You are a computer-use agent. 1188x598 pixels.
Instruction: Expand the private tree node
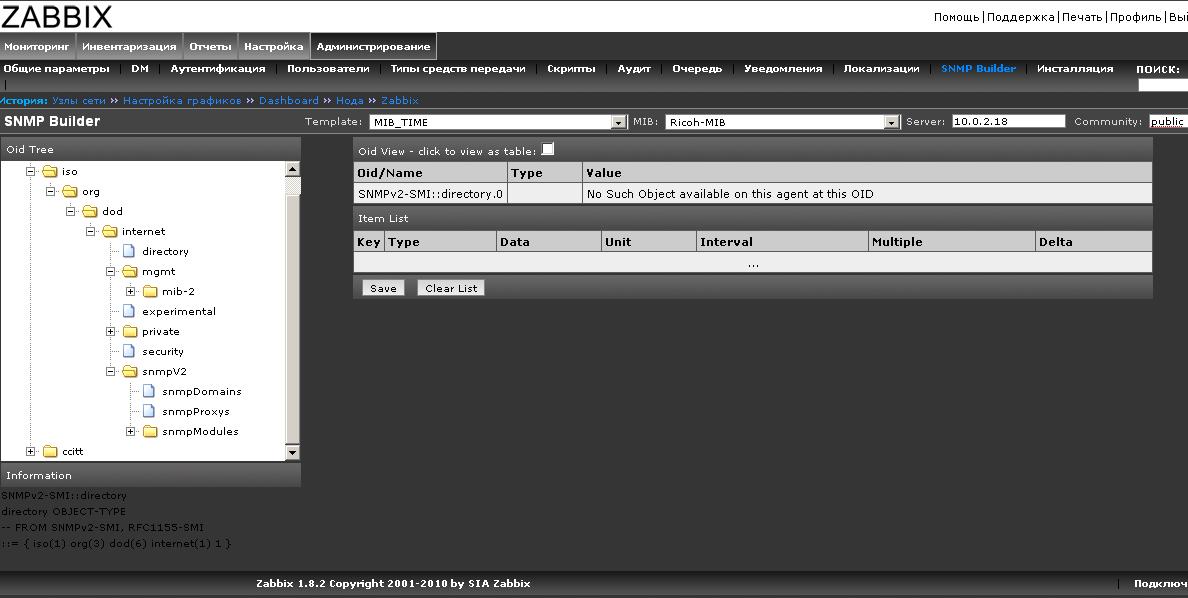(x=110, y=332)
